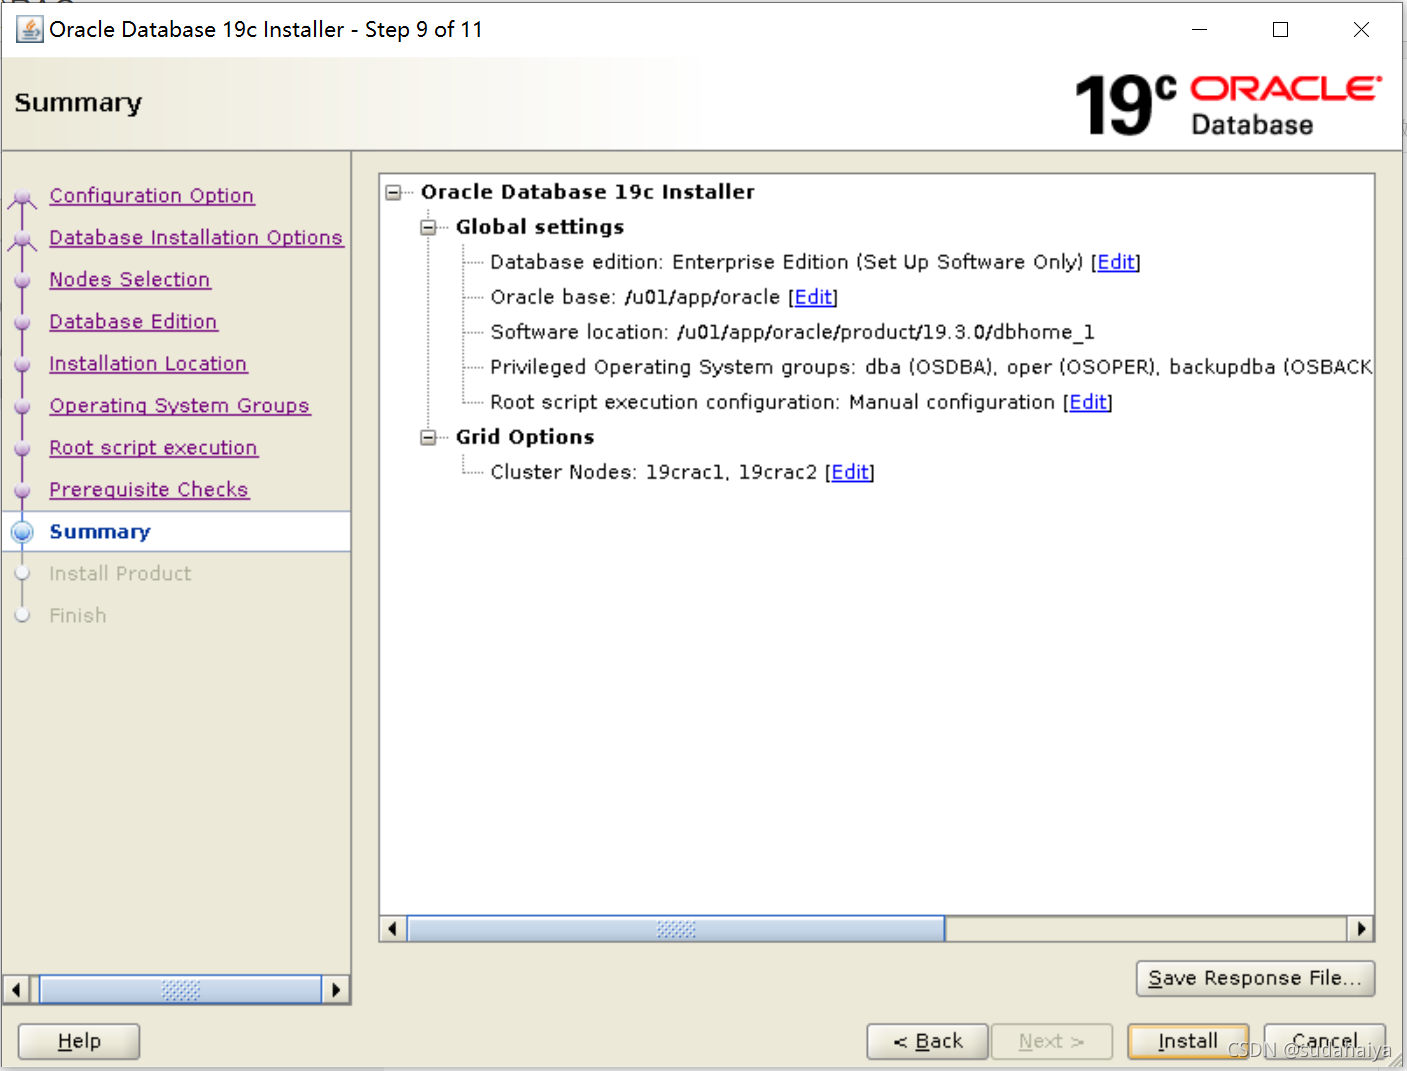Go to Database Edition step
1407x1071 pixels.
pyautogui.click(x=133, y=322)
